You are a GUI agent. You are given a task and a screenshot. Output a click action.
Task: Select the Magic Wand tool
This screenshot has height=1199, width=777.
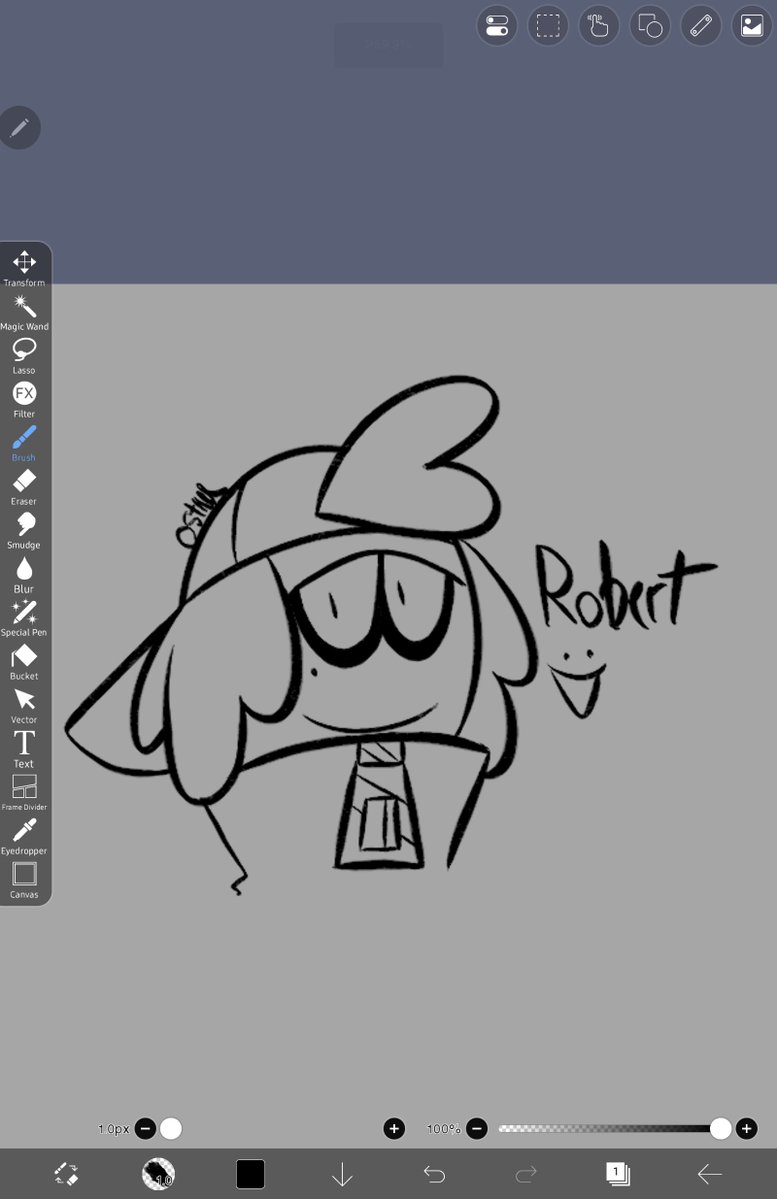click(24, 313)
